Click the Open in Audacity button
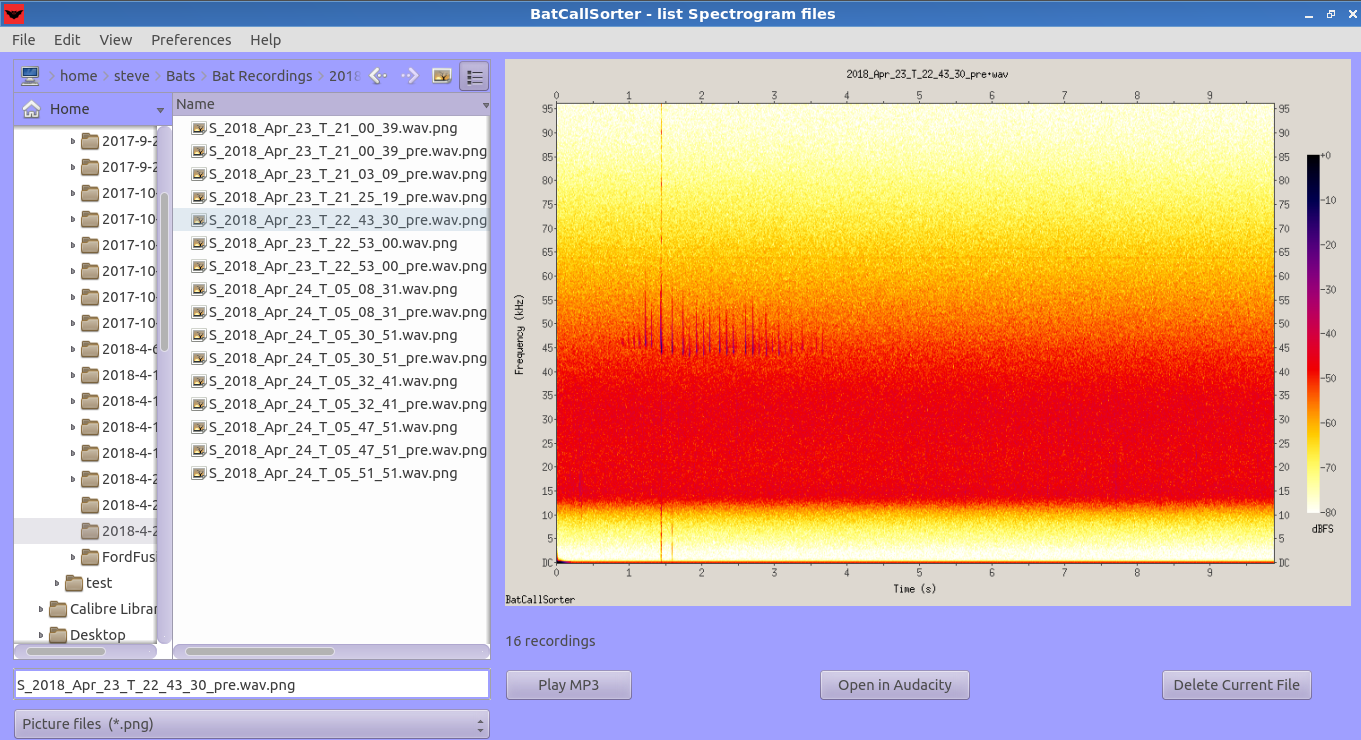1361x740 pixels. [894, 685]
